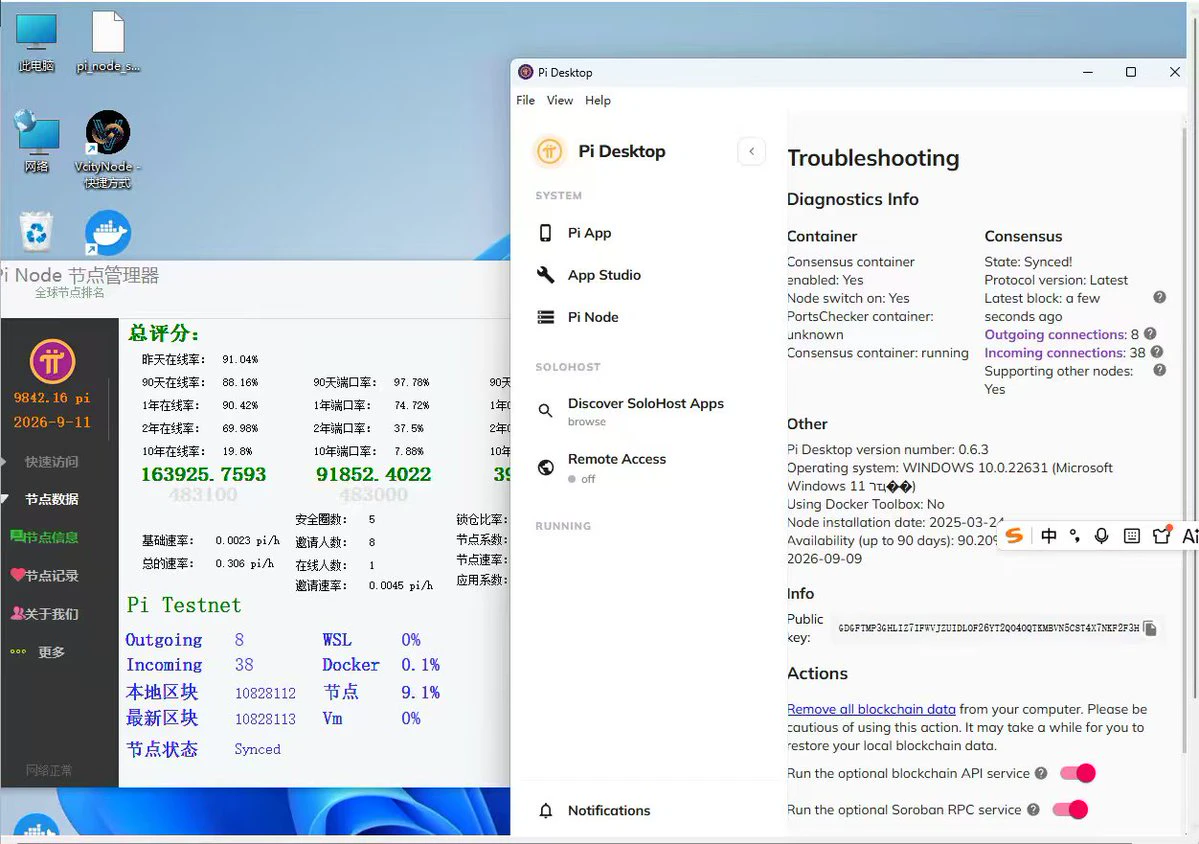Click the Pi Desktop title bar logo
The height and width of the screenshot is (844, 1199).
click(525, 72)
